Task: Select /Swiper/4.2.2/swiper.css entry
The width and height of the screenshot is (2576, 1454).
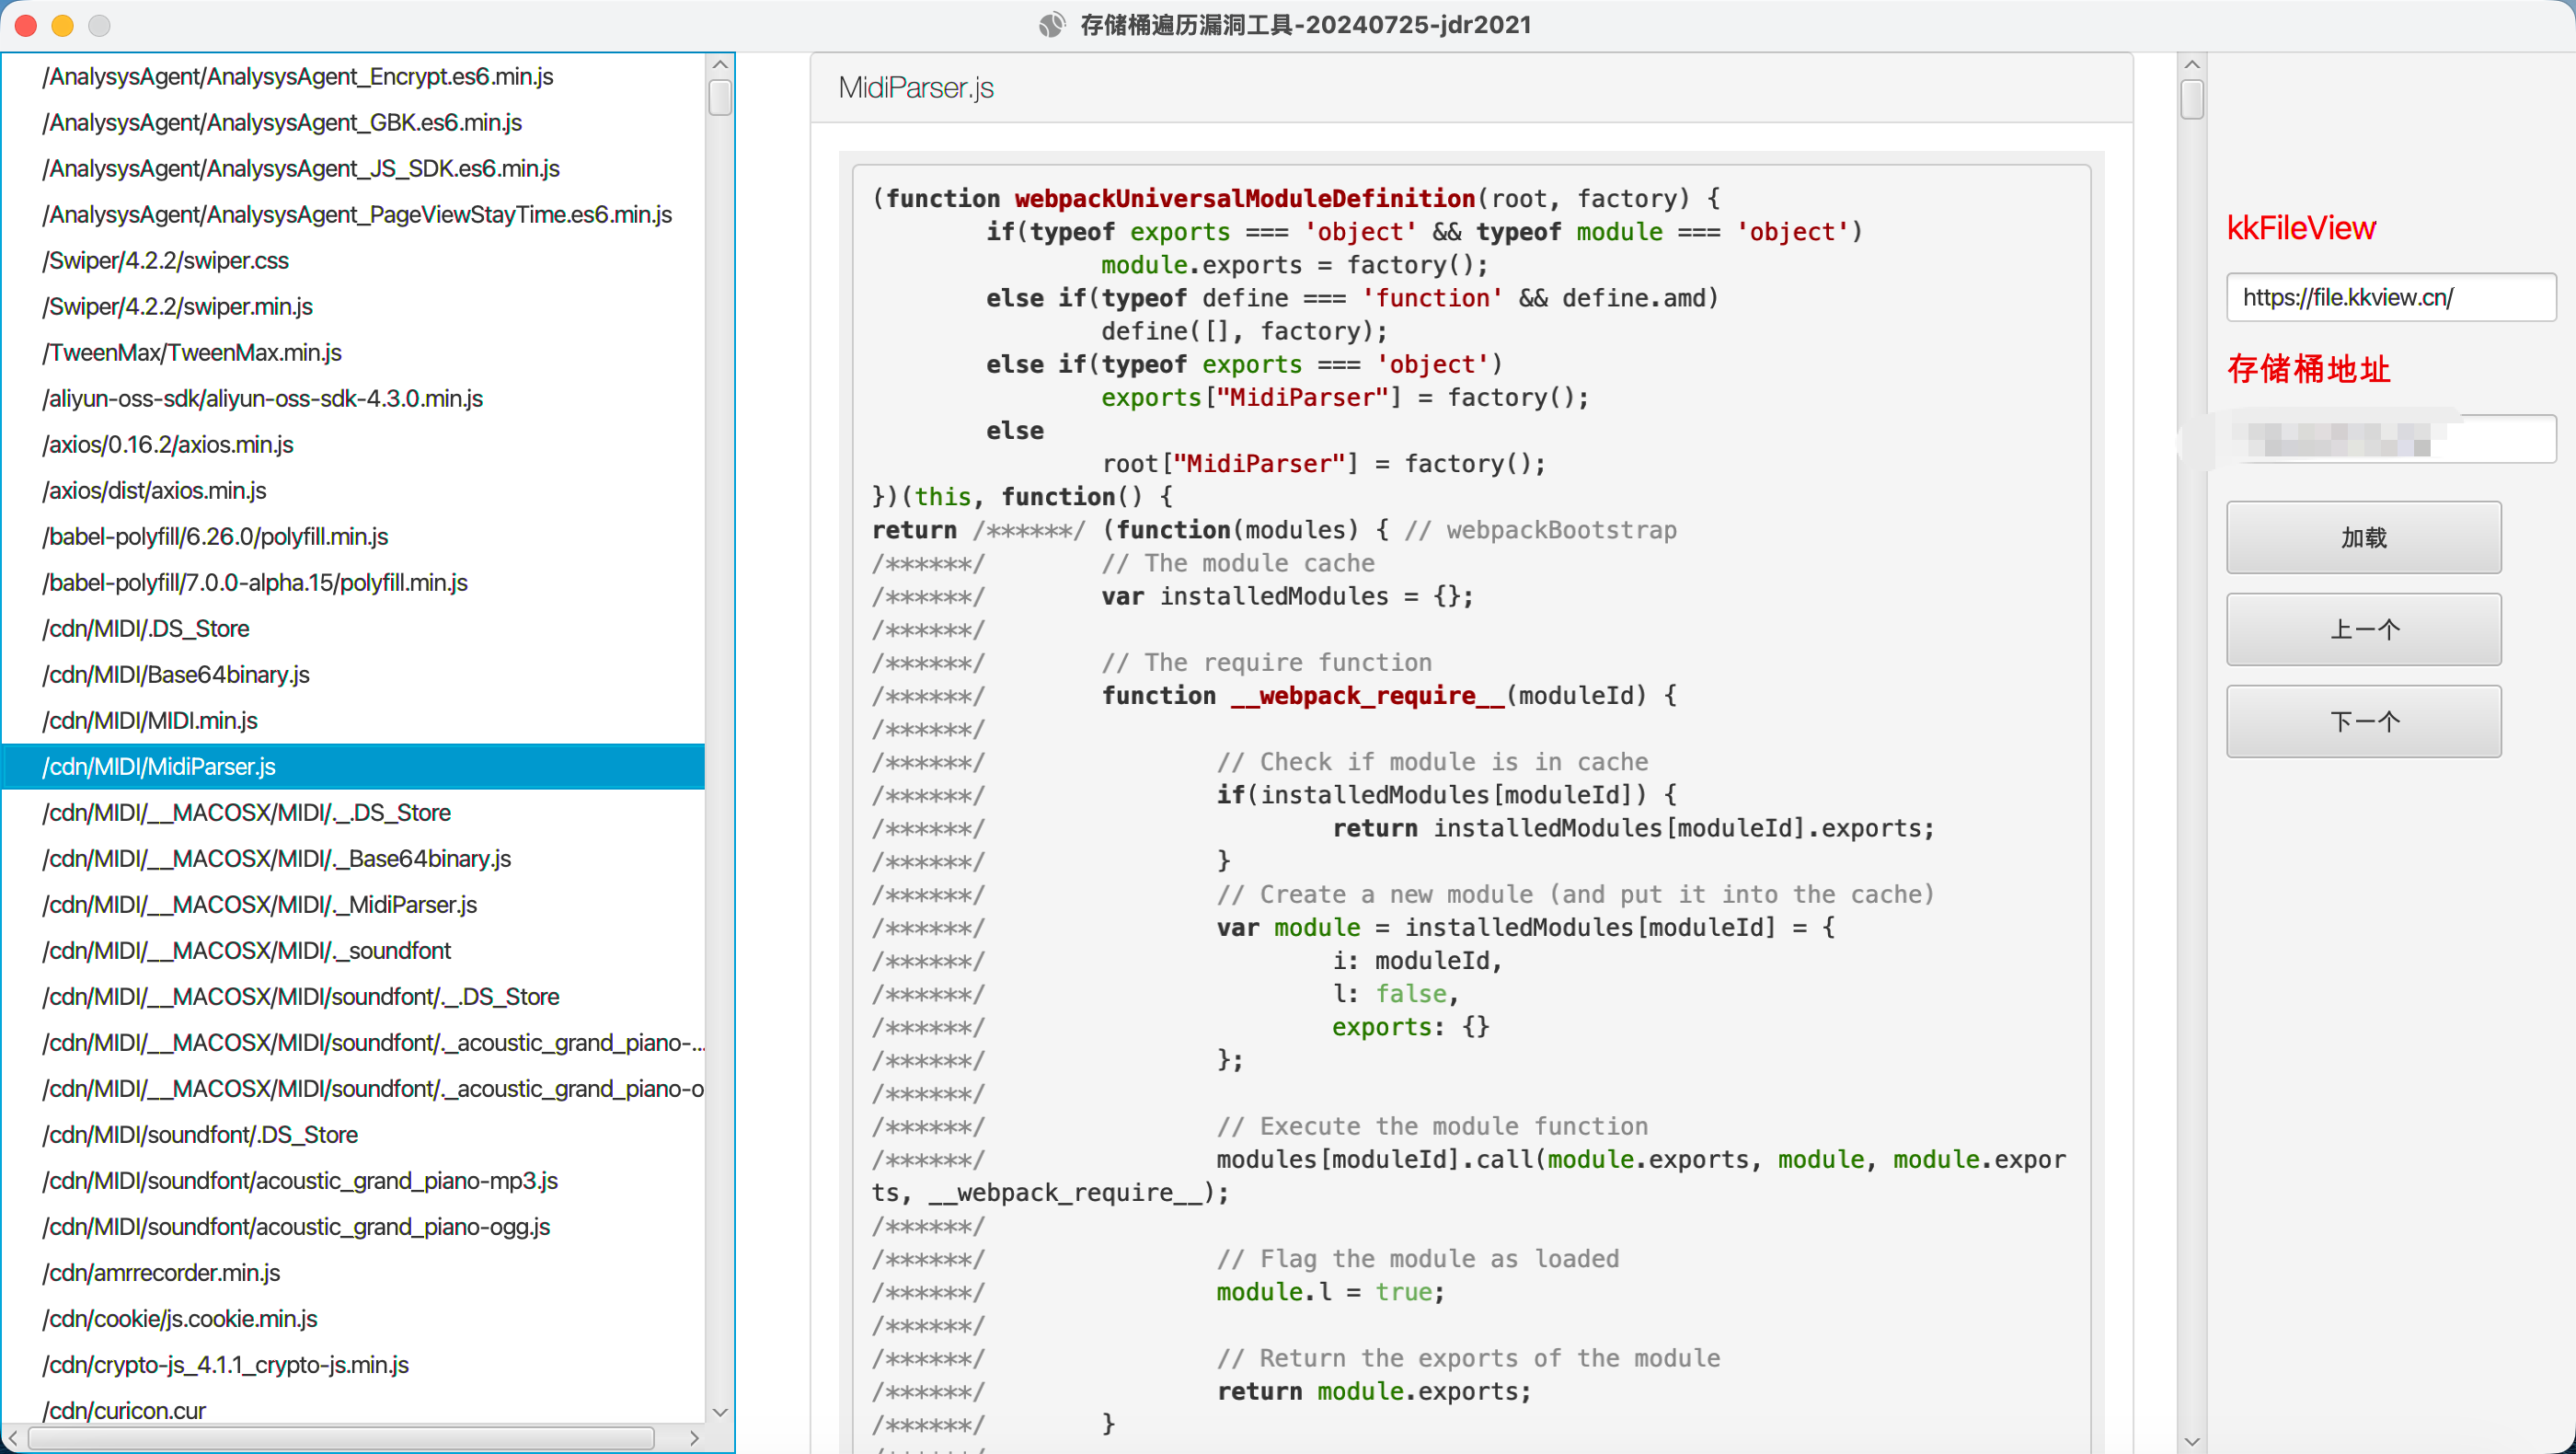Action: pyautogui.click(x=166, y=261)
